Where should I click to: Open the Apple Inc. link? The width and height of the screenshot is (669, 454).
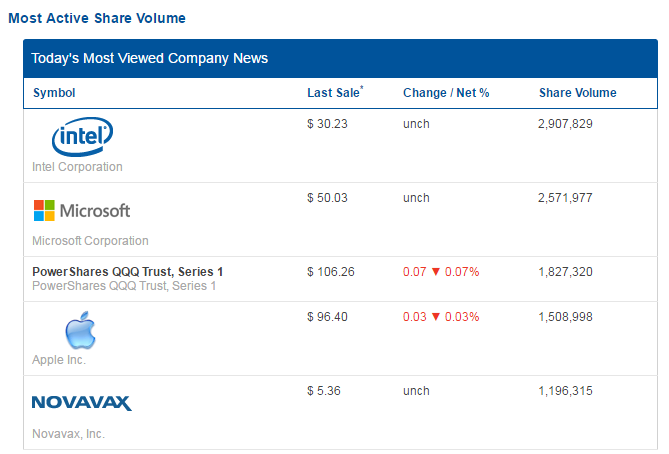tap(59, 360)
